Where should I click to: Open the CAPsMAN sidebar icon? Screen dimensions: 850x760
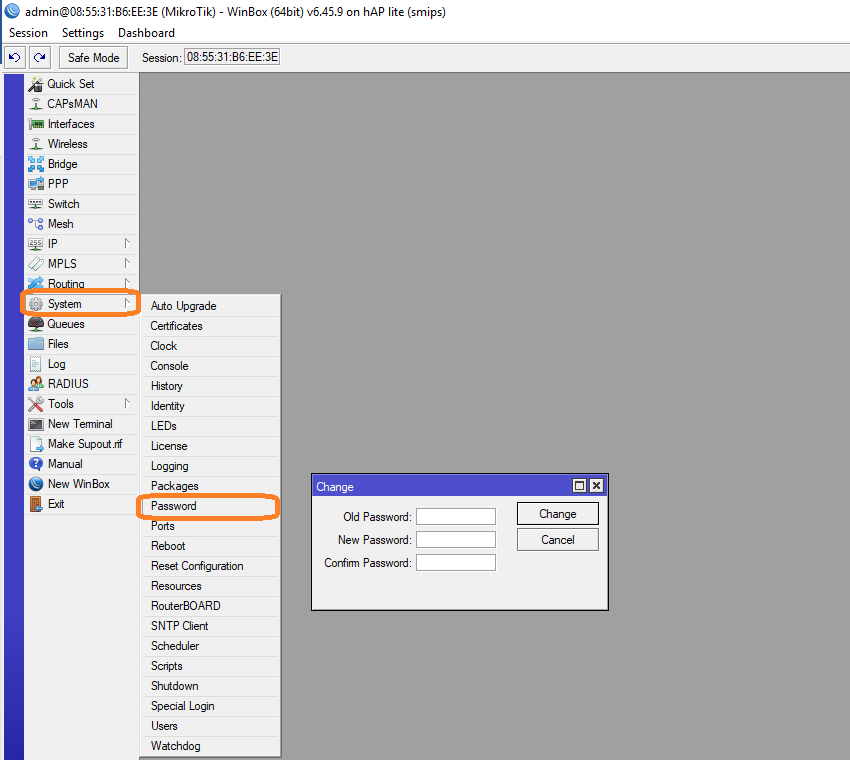click(36, 104)
